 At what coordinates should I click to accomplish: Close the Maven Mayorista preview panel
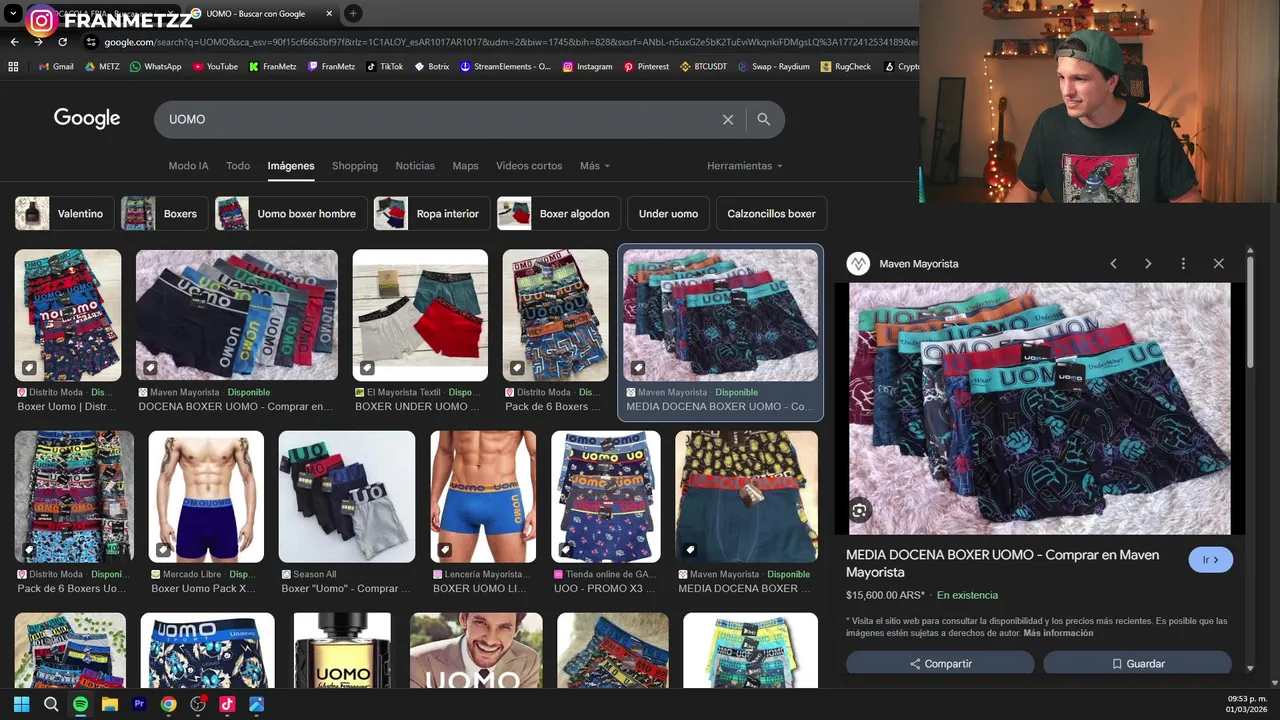click(1218, 264)
